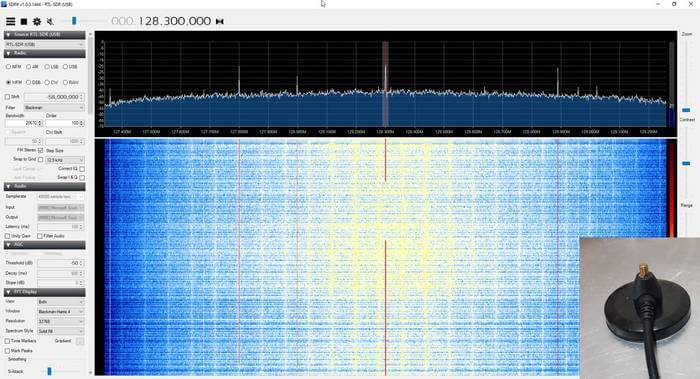This screenshot has width=700, height=379.
Task: Enable the Mark Peaks checkbox
Action: click(8, 351)
